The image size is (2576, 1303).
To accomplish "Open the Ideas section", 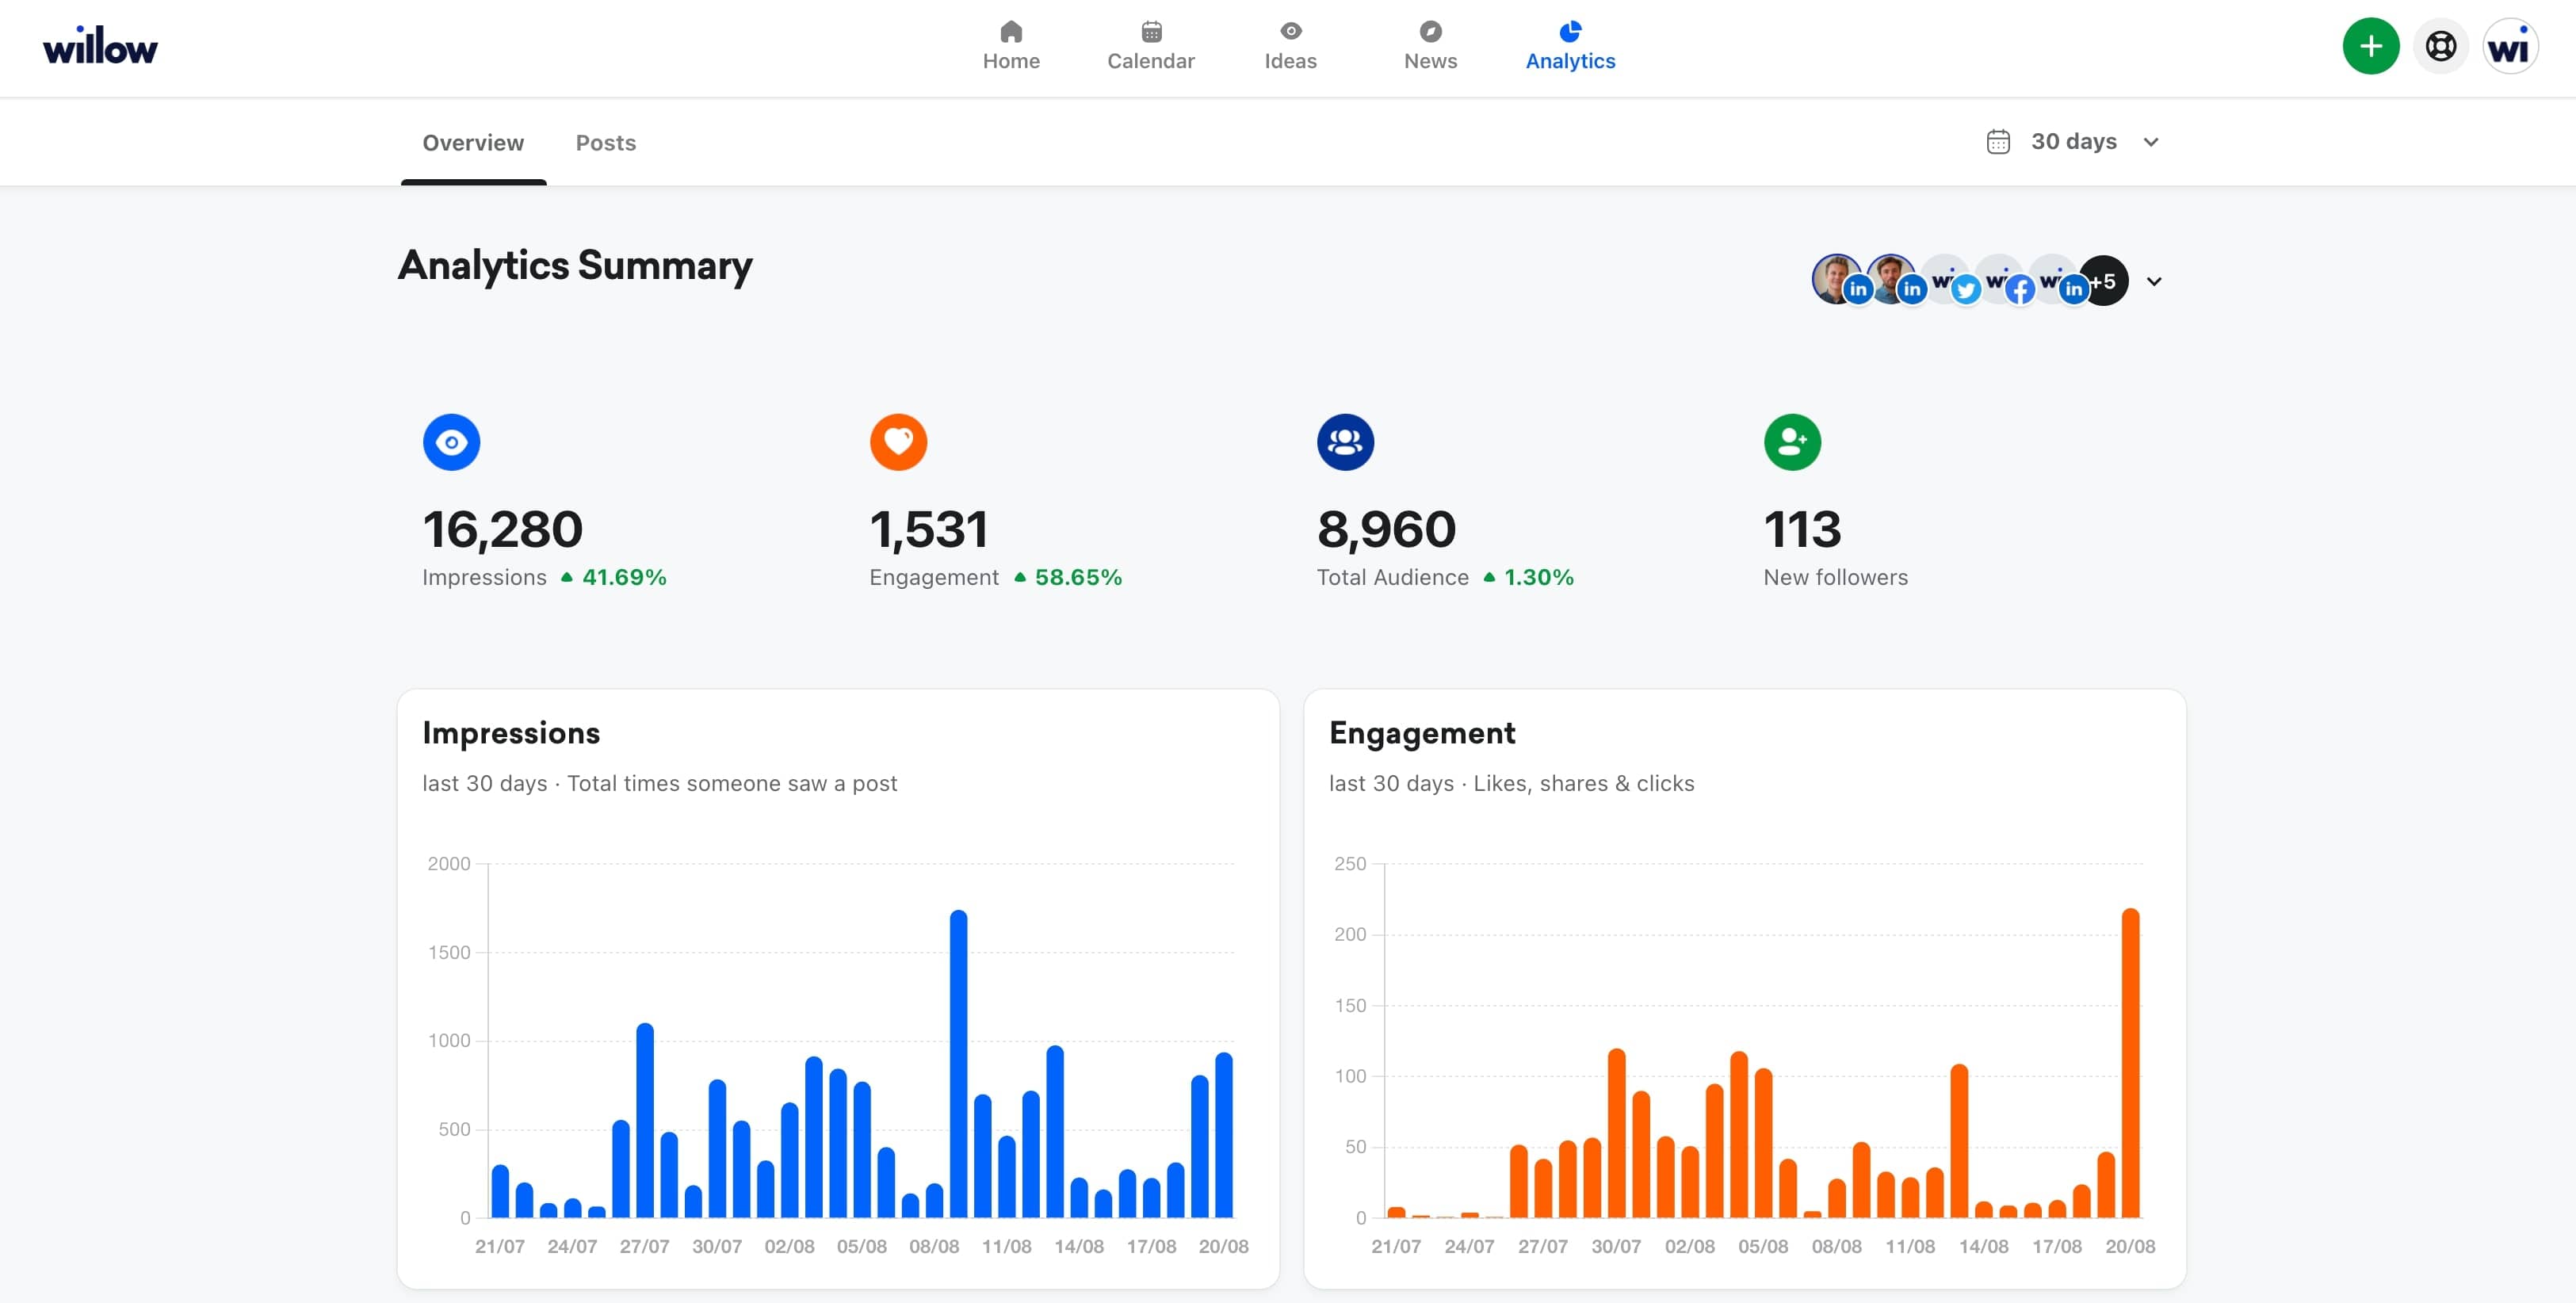I will click(x=1290, y=46).
